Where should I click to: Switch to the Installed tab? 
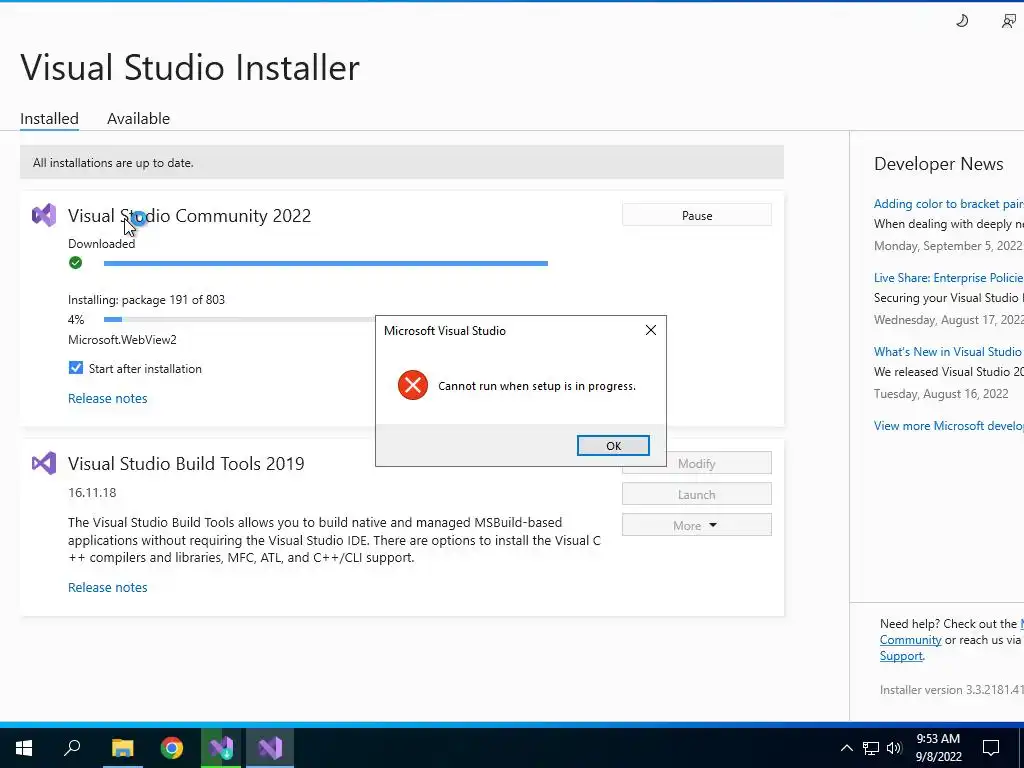pos(49,118)
